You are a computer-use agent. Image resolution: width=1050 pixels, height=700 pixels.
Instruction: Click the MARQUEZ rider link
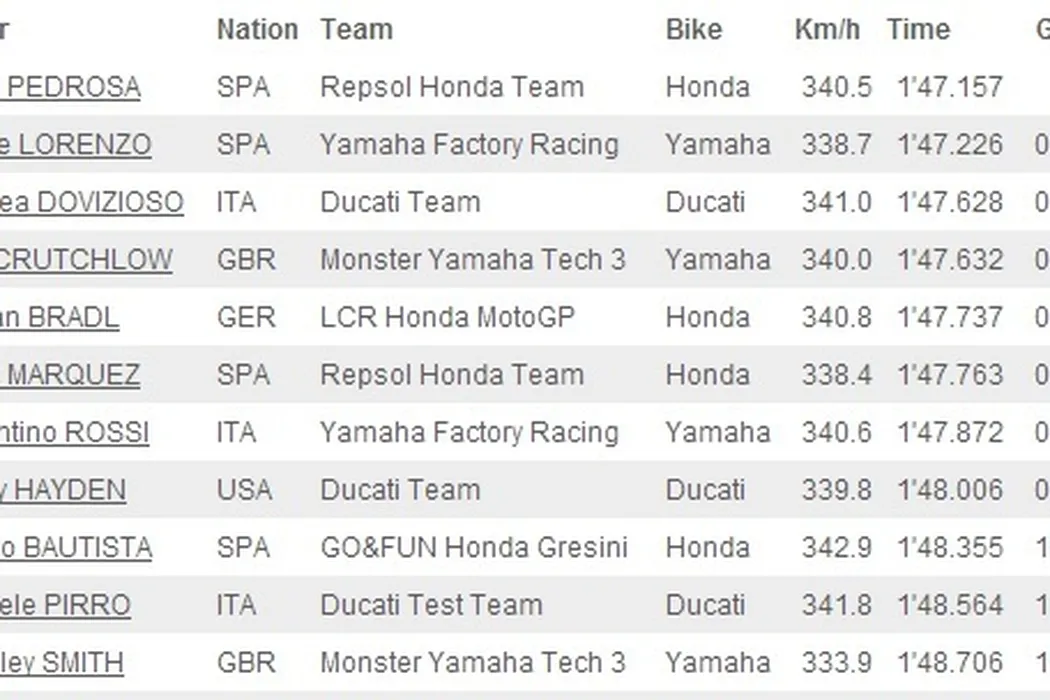72,376
